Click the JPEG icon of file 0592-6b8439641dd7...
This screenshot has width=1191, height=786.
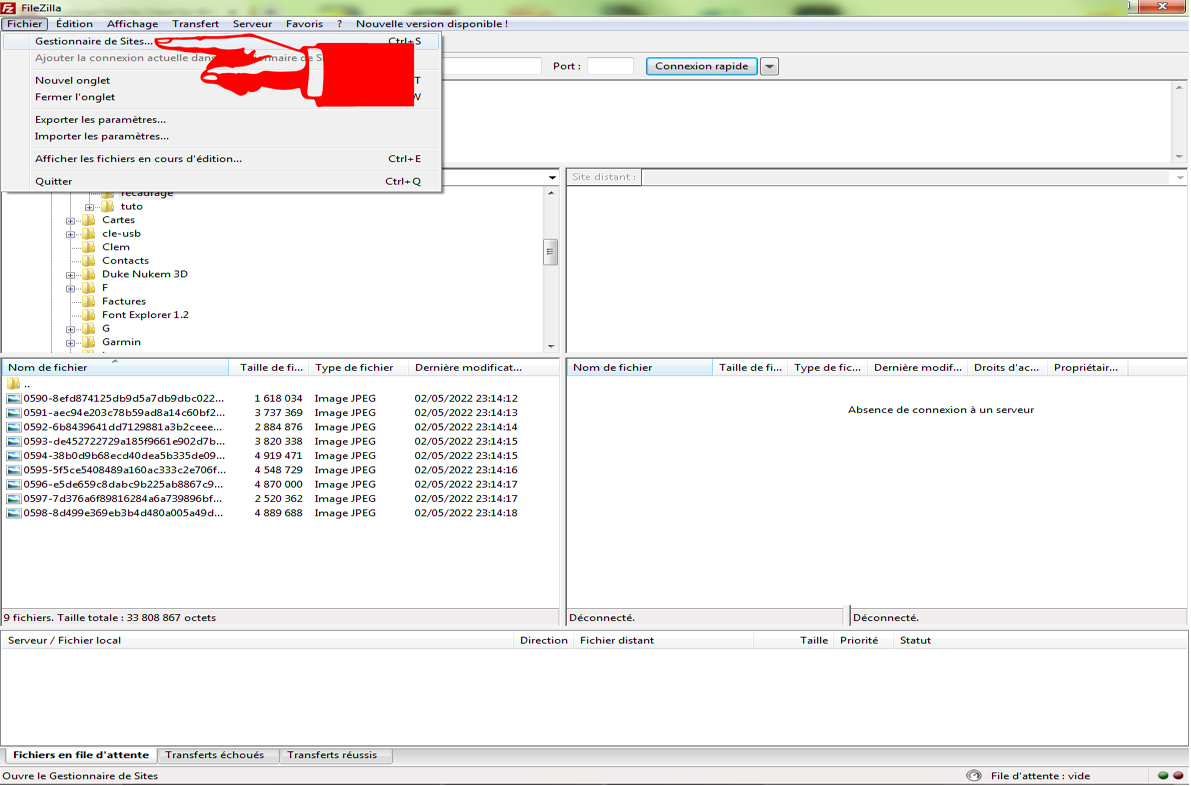coord(14,427)
